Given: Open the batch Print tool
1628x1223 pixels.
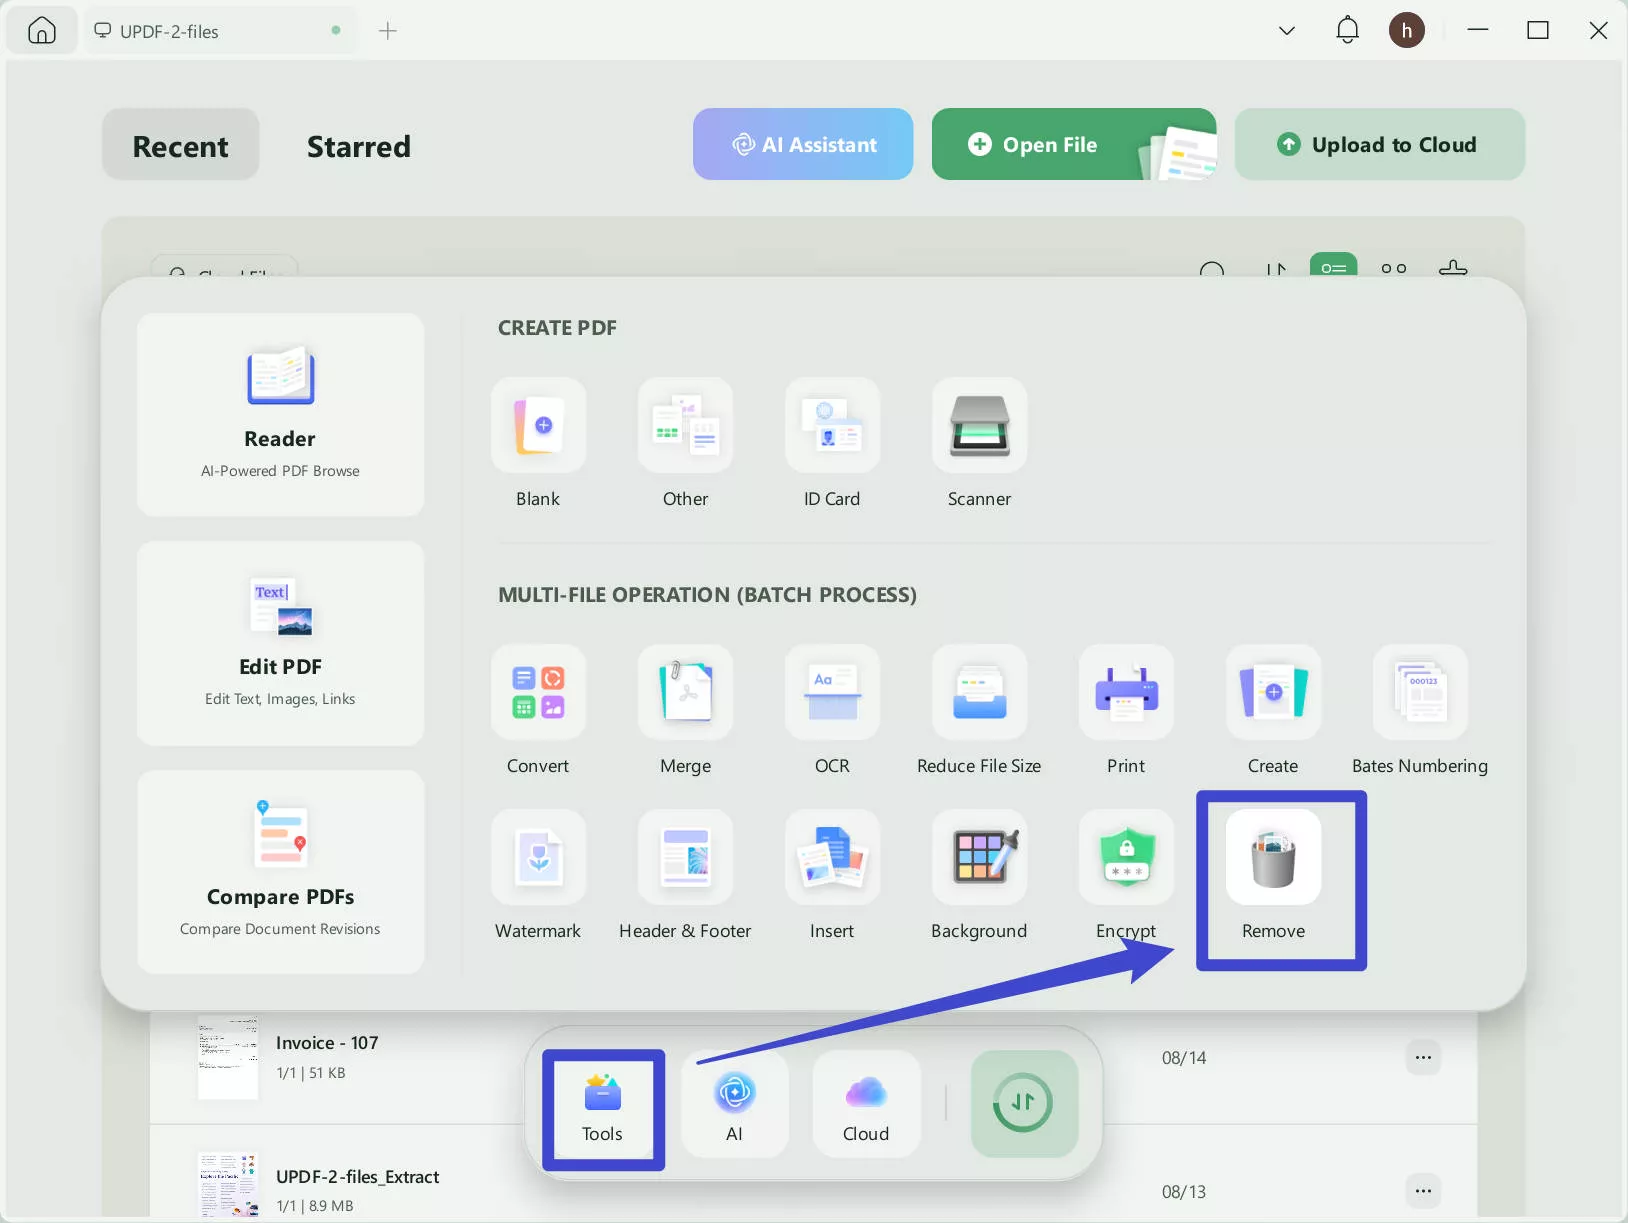Looking at the screenshot, I should point(1126,692).
